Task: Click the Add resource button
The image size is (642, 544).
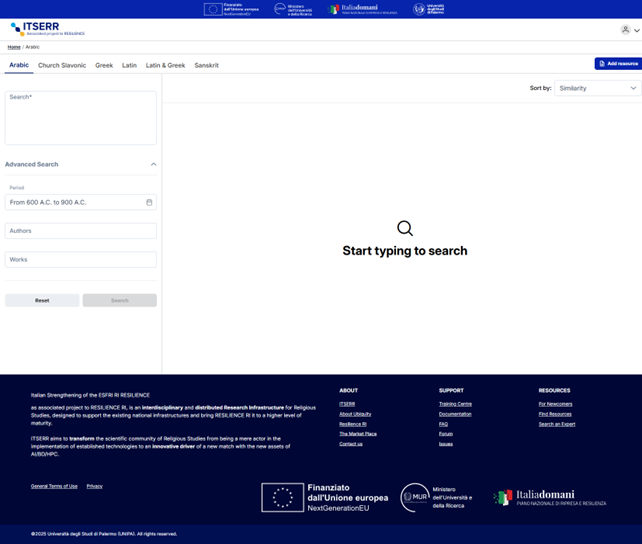Action: [x=617, y=63]
